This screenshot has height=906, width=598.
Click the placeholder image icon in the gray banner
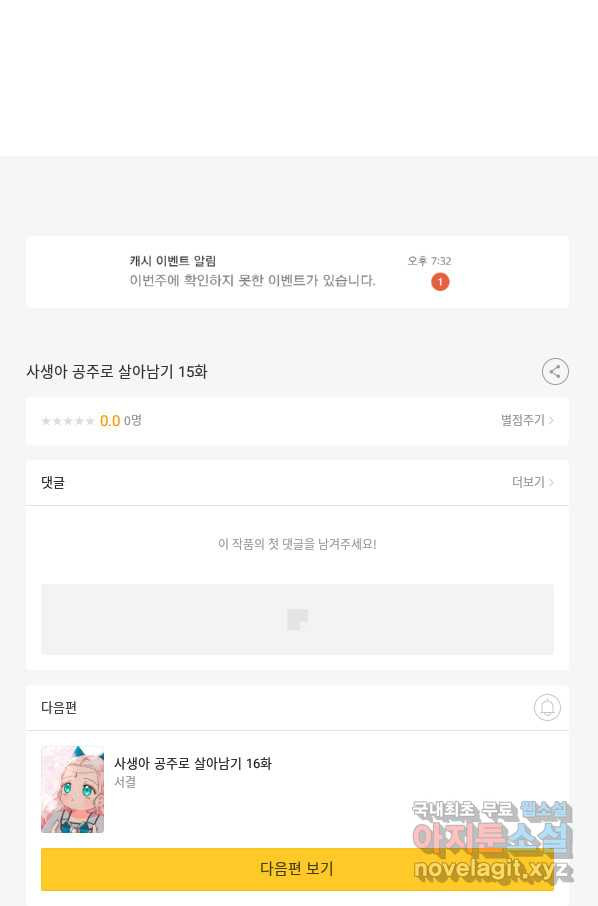click(x=298, y=619)
